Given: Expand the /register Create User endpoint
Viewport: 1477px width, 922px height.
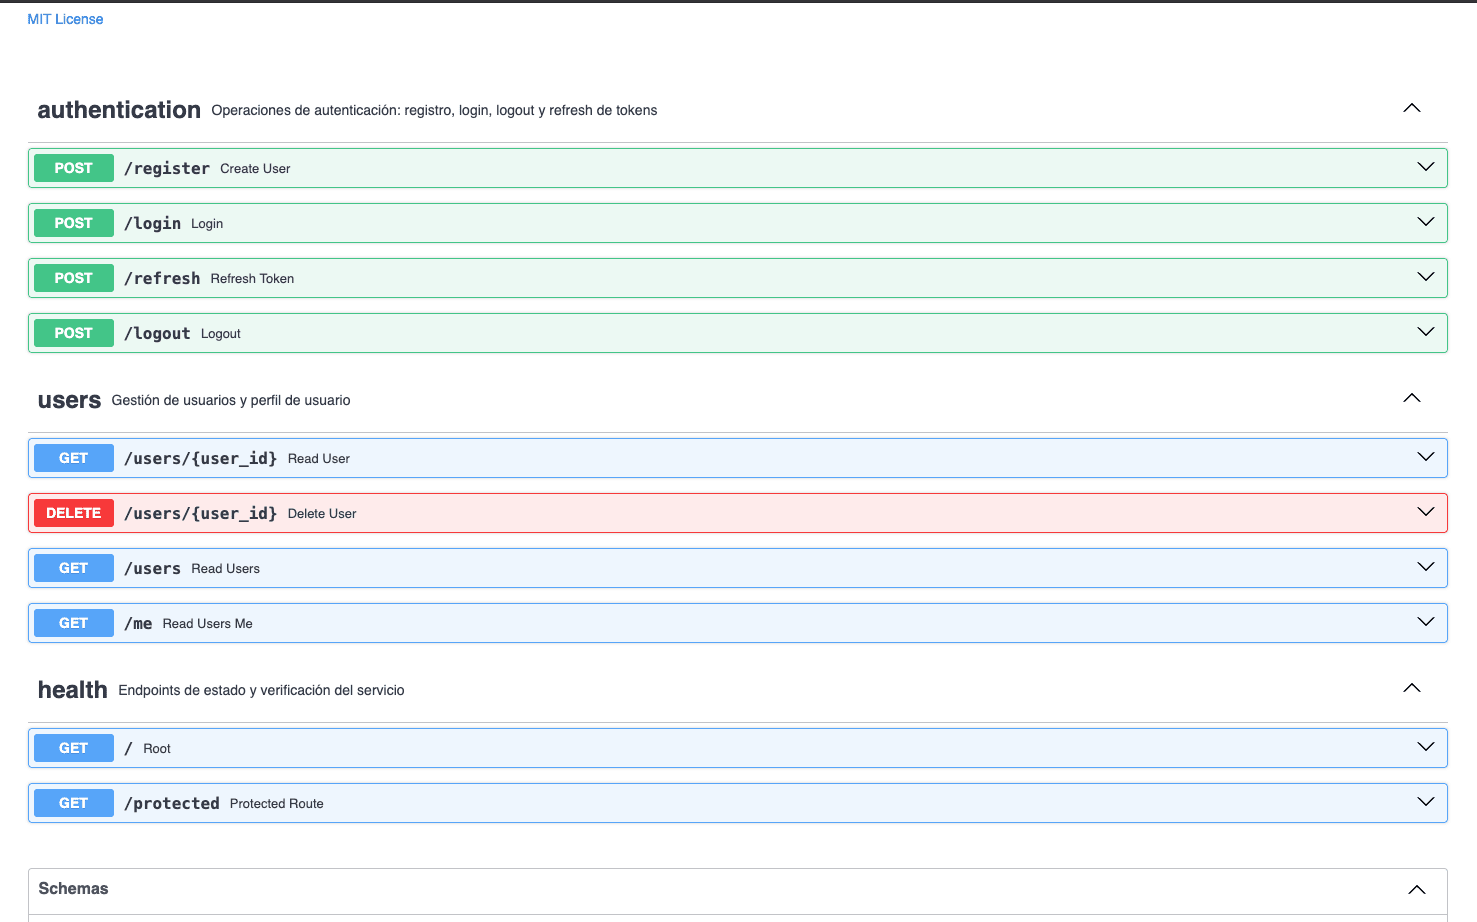Looking at the screenshot, I should click(1425, 167).
